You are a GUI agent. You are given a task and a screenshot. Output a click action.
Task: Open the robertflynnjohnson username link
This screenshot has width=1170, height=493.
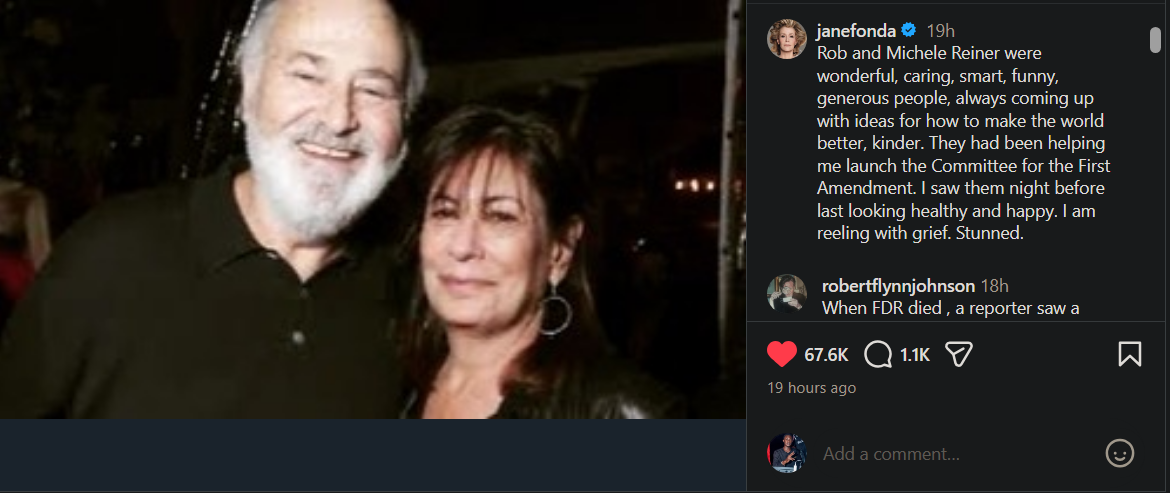898,286
